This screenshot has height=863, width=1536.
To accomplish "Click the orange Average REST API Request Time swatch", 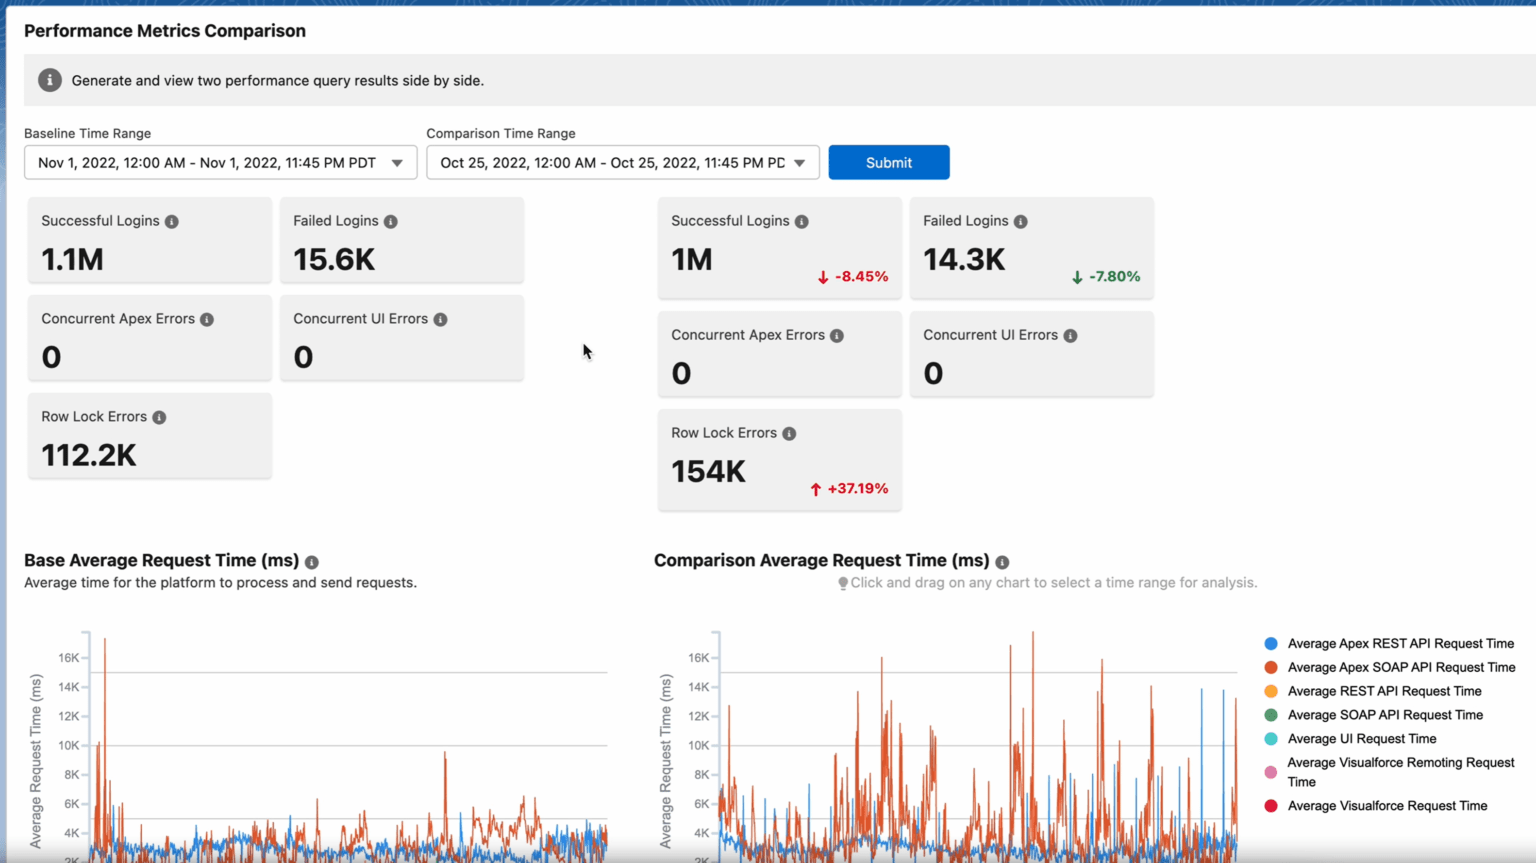I will (x=1271, y=692).
